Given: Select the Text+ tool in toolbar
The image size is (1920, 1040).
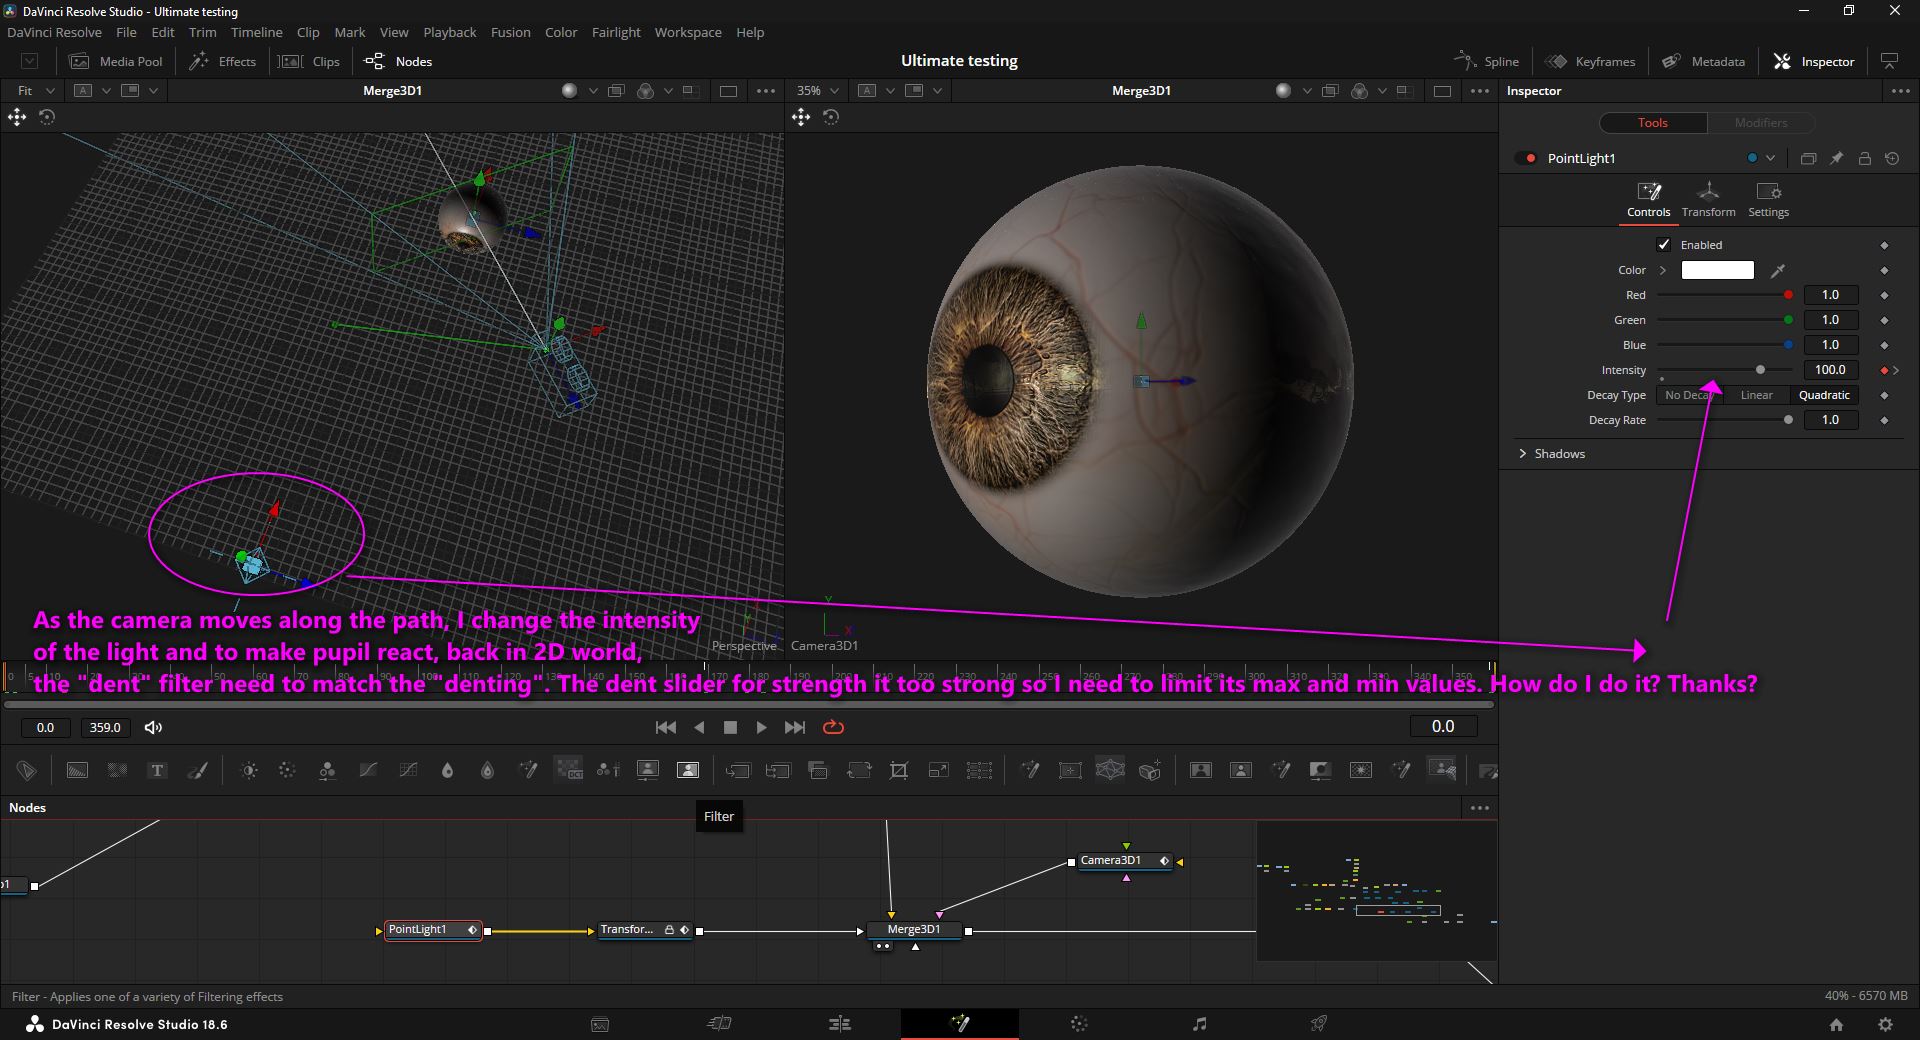Looking at the screenshot, I should [x=157, y=770].
